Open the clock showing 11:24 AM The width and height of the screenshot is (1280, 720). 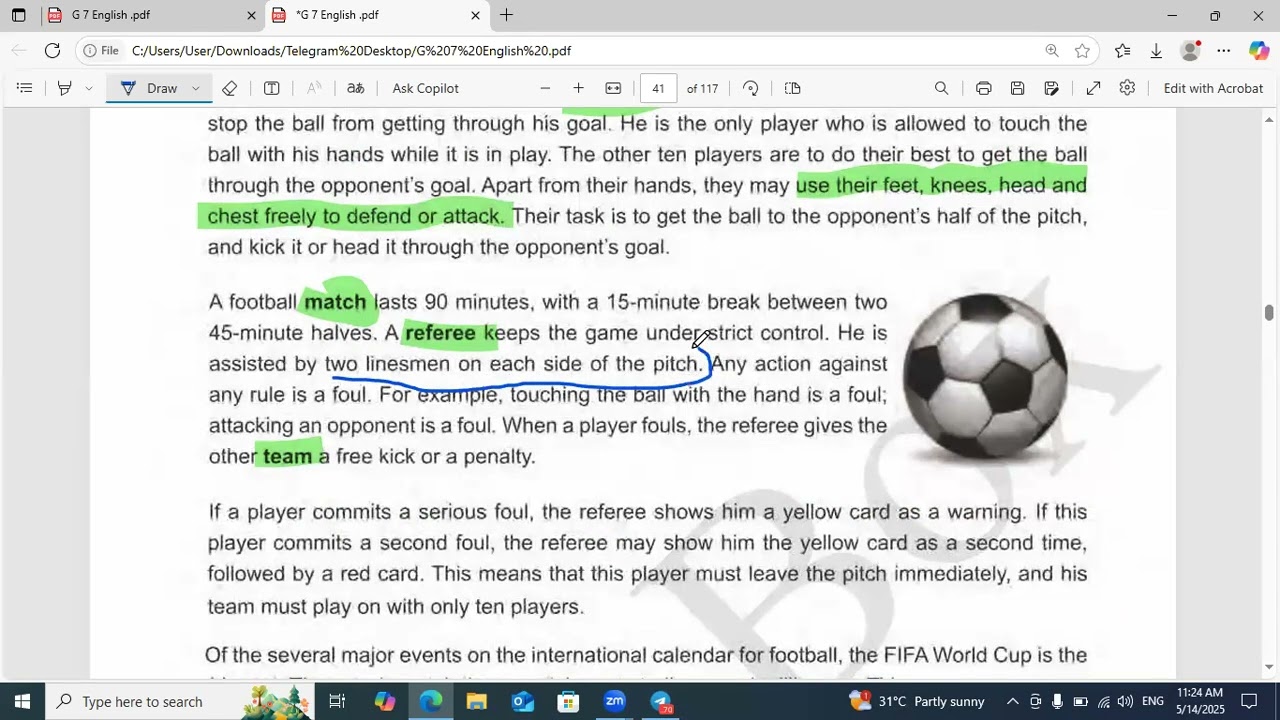(1200, 701)
